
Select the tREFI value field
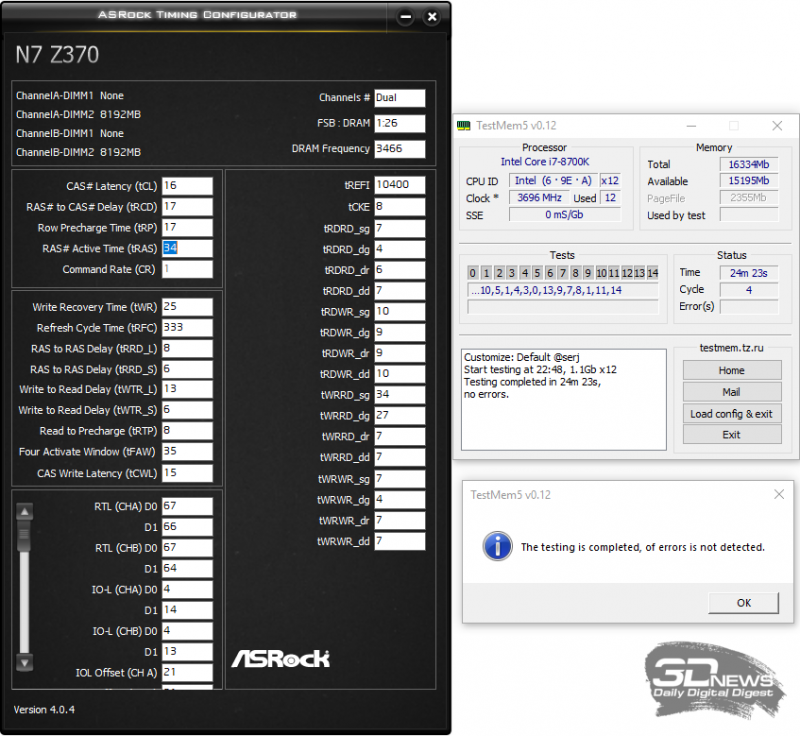(400, 185)
